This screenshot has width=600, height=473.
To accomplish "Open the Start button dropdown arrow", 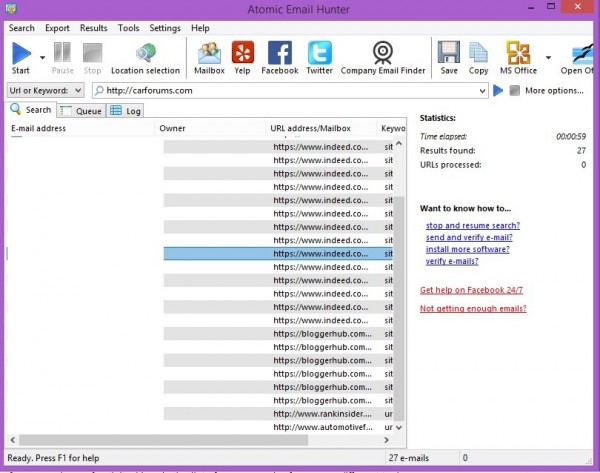I will (x=42, y=57).
